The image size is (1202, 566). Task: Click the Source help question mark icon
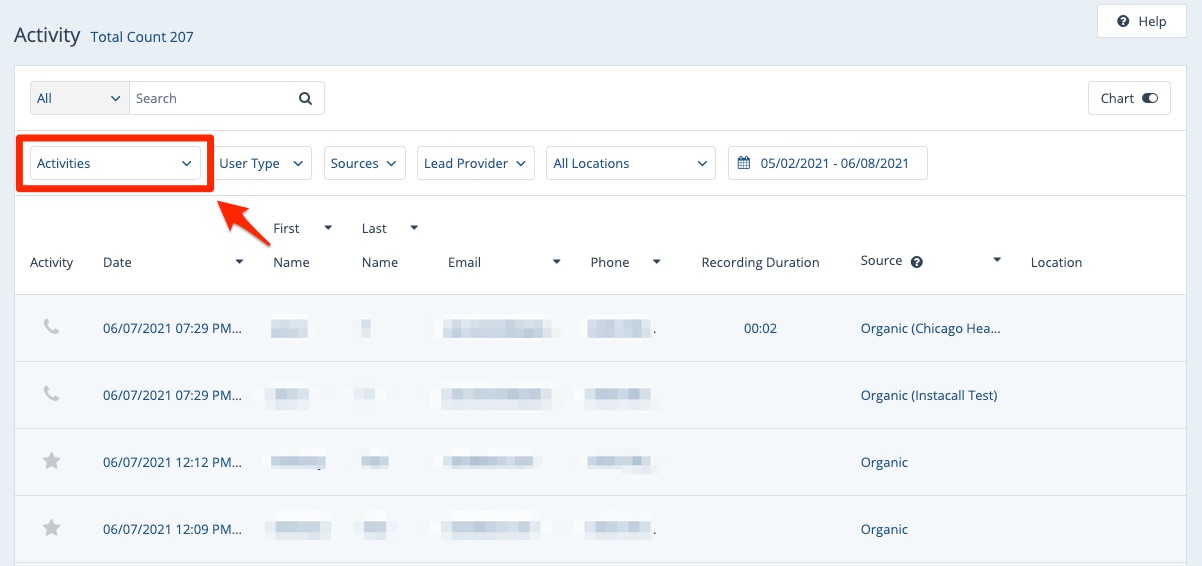click(916, 262)
